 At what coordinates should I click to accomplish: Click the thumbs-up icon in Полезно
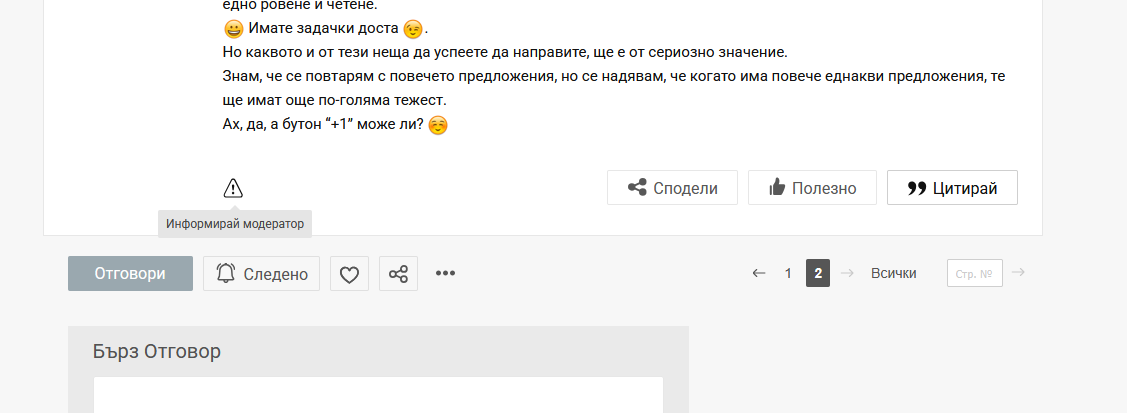777,187
